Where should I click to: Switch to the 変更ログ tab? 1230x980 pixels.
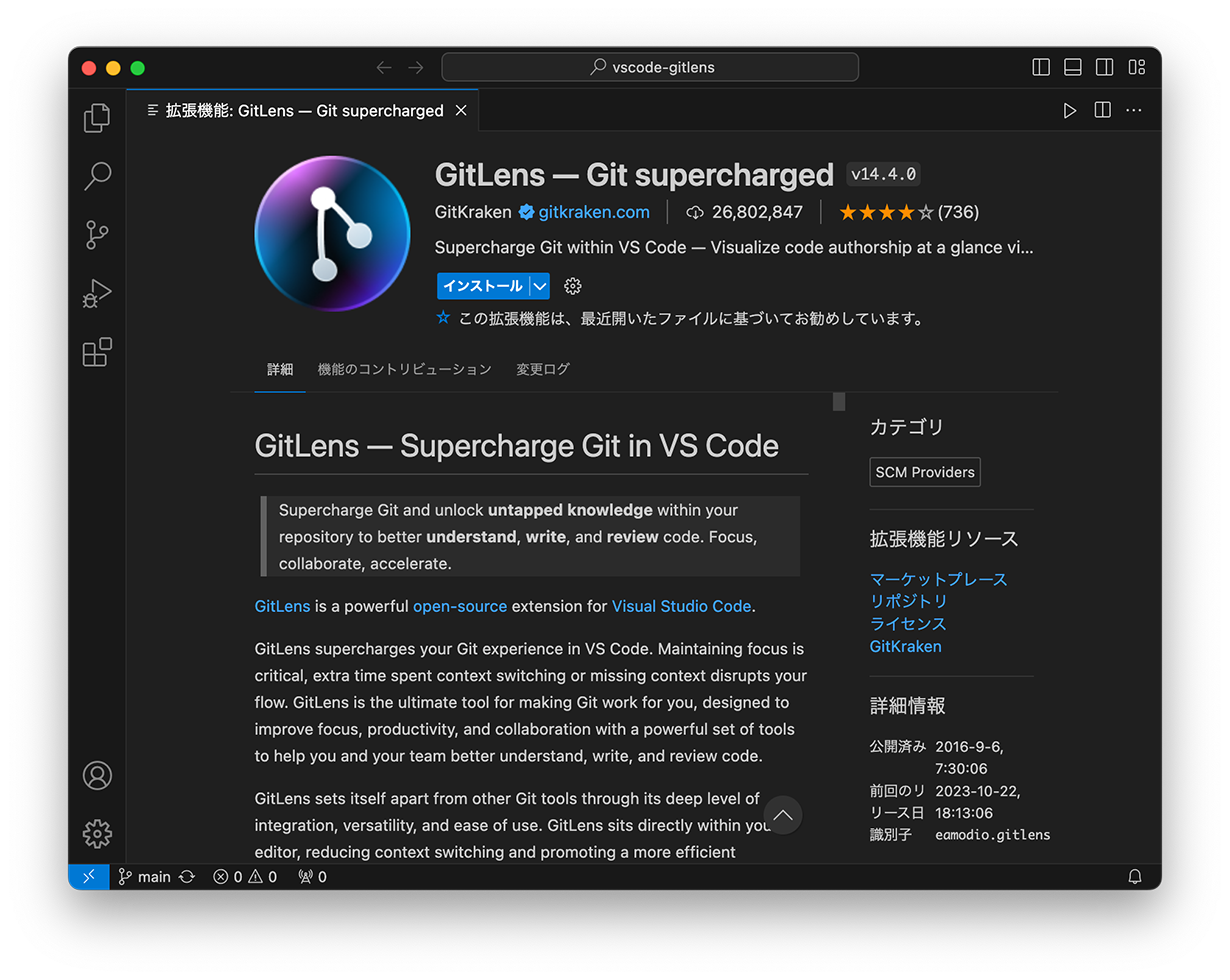542,369
